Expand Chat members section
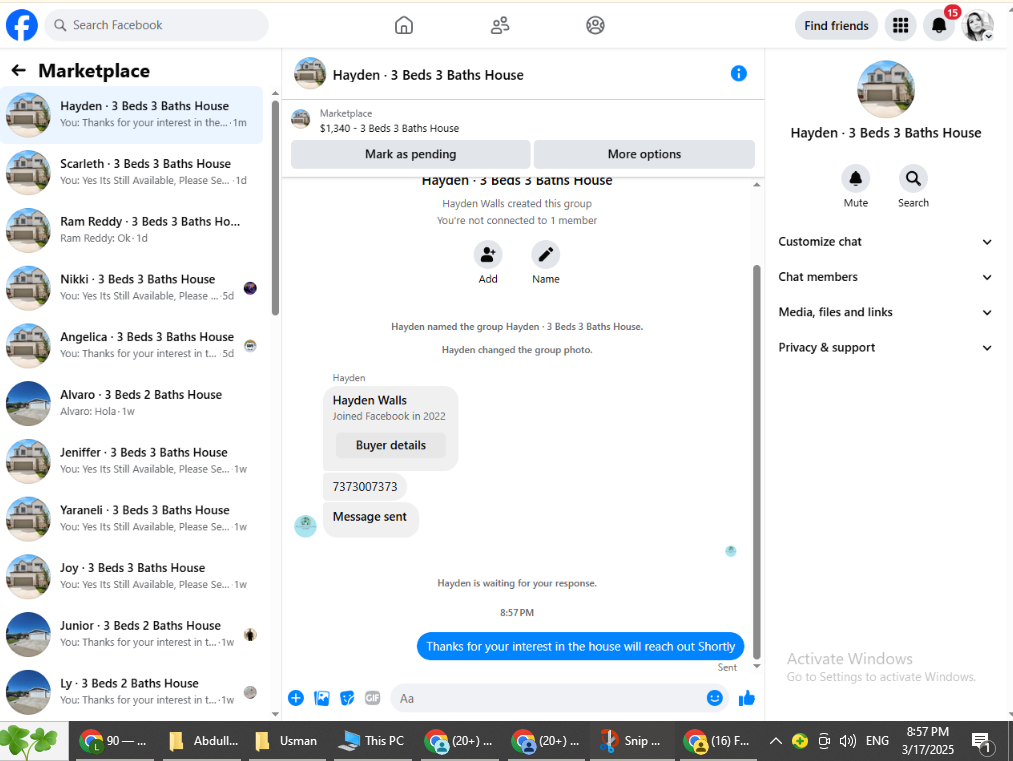The width and height of the screenshot is (1013, 761). click(884, 276)
